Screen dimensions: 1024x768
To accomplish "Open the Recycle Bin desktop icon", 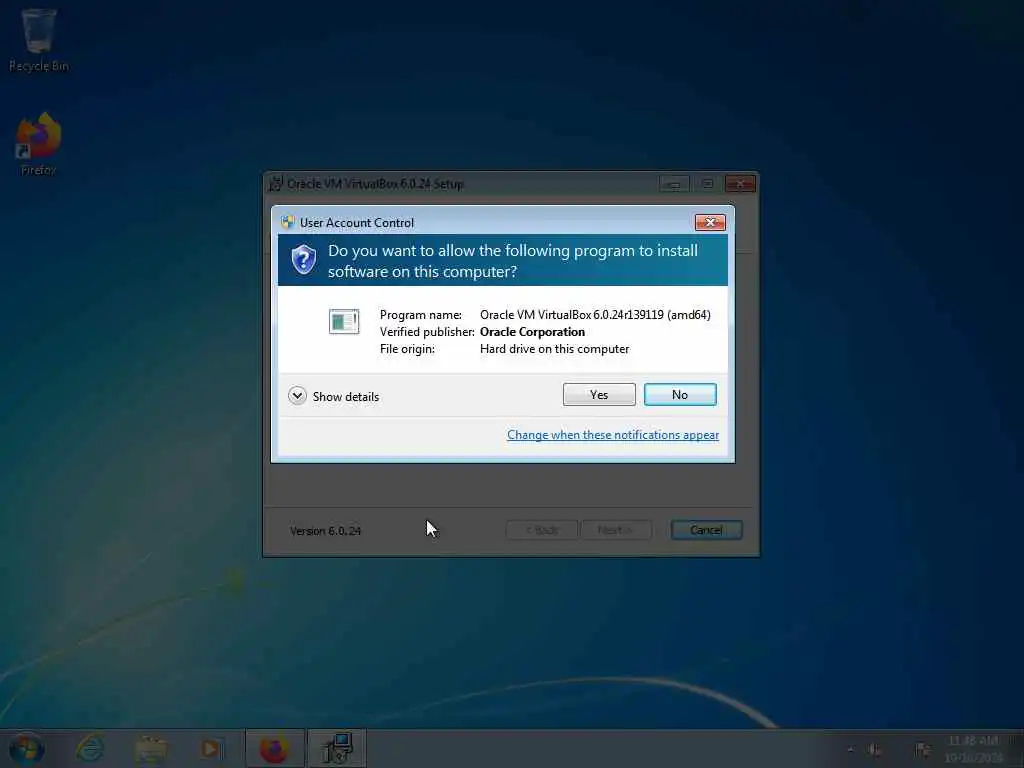I will (39, 40).
